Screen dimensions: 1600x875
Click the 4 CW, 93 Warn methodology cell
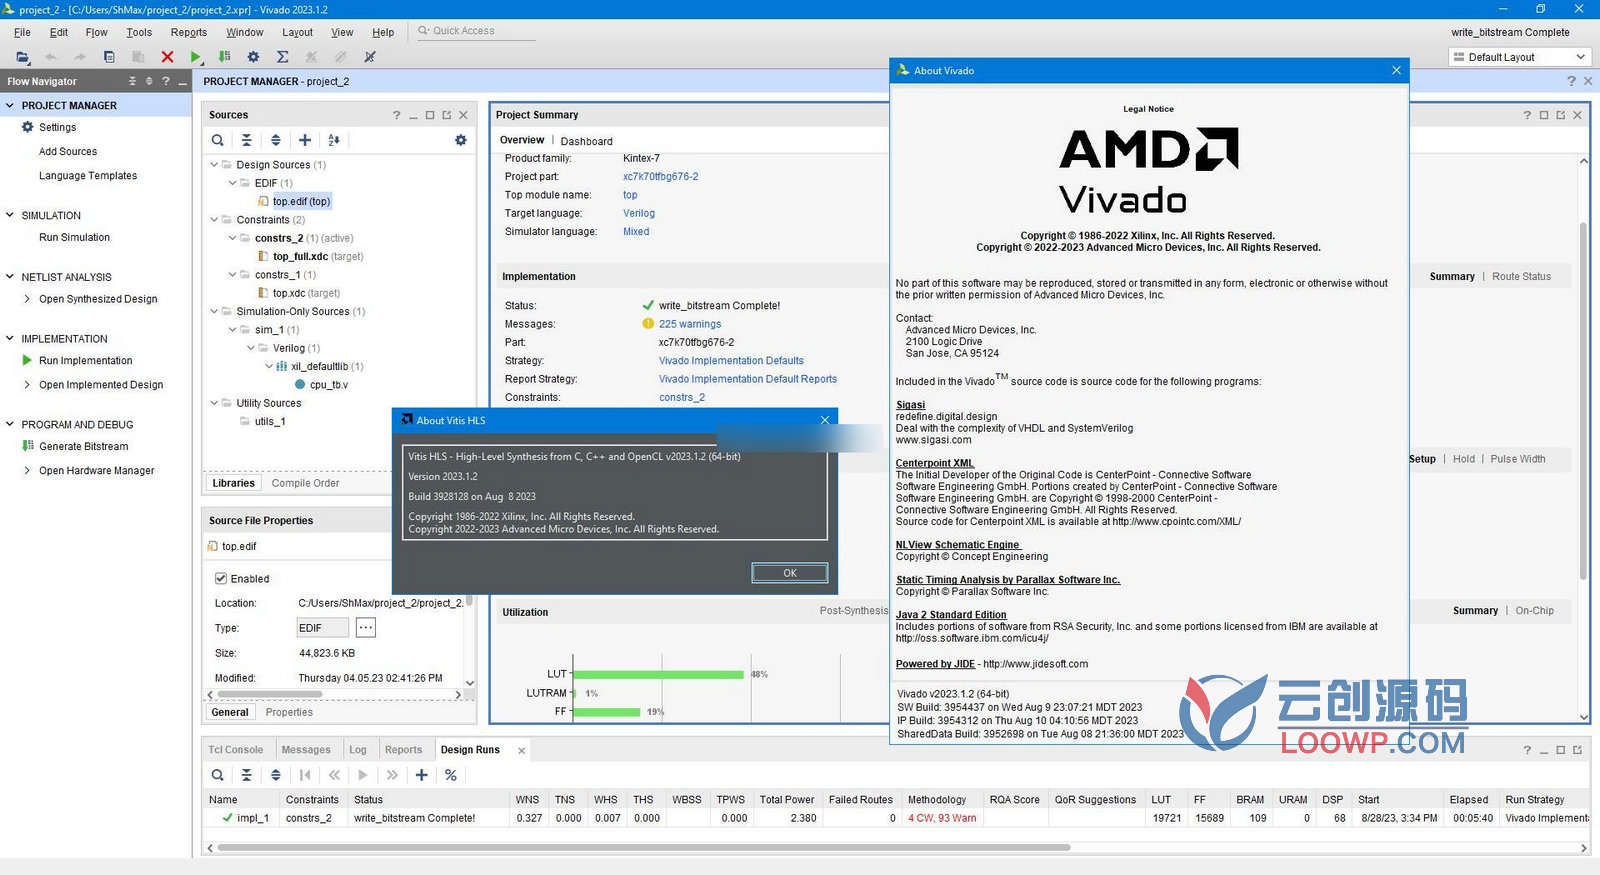click(942, 818)
